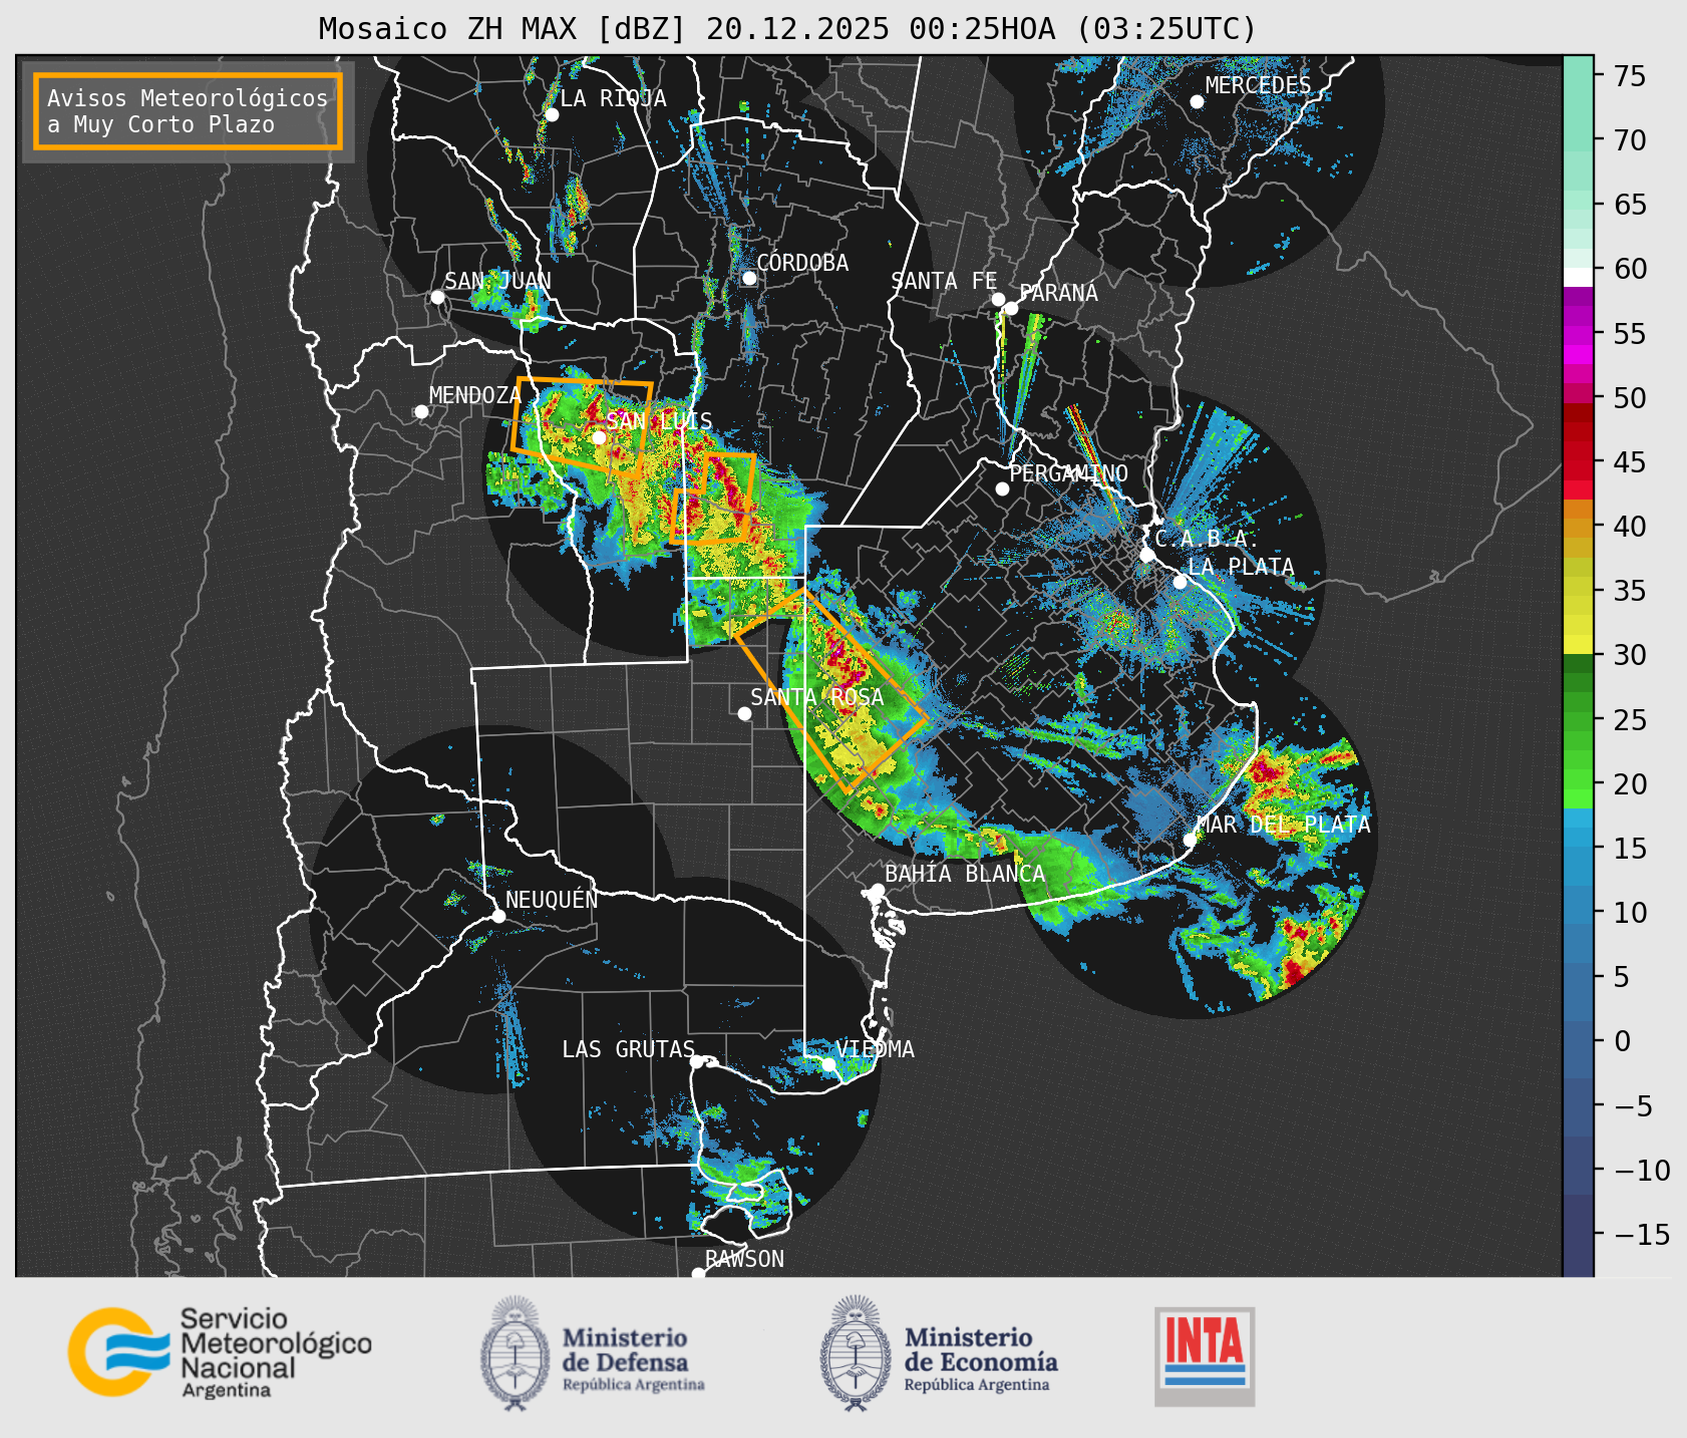Click the Ministerio de Economía emblem
The height and width of the screenshot is (1438, 1687).
tap(856, 1353)
